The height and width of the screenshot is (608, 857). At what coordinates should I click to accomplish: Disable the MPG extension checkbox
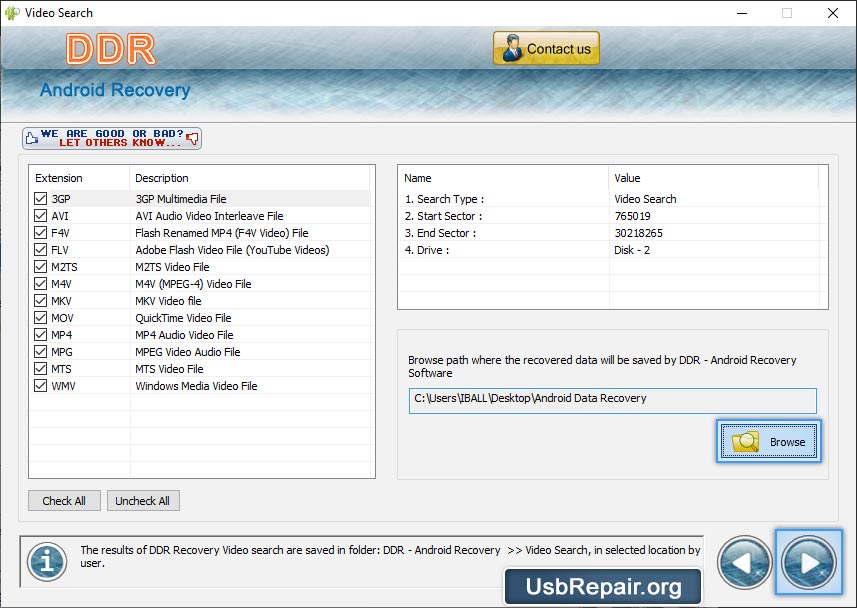coord(40,351)
